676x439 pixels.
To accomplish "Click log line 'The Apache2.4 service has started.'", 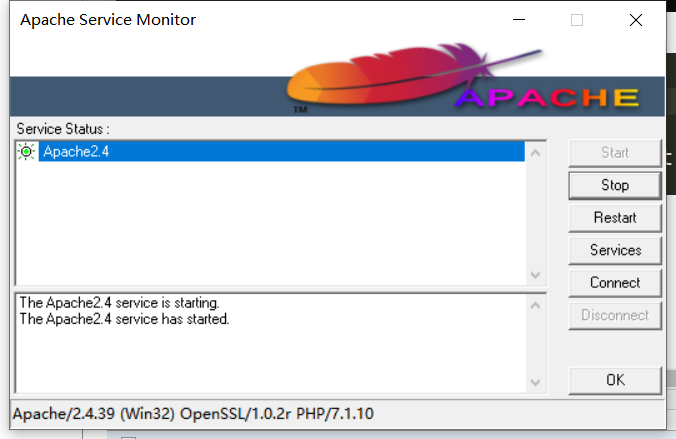I will pyautogui.click(x=124, y=319).
